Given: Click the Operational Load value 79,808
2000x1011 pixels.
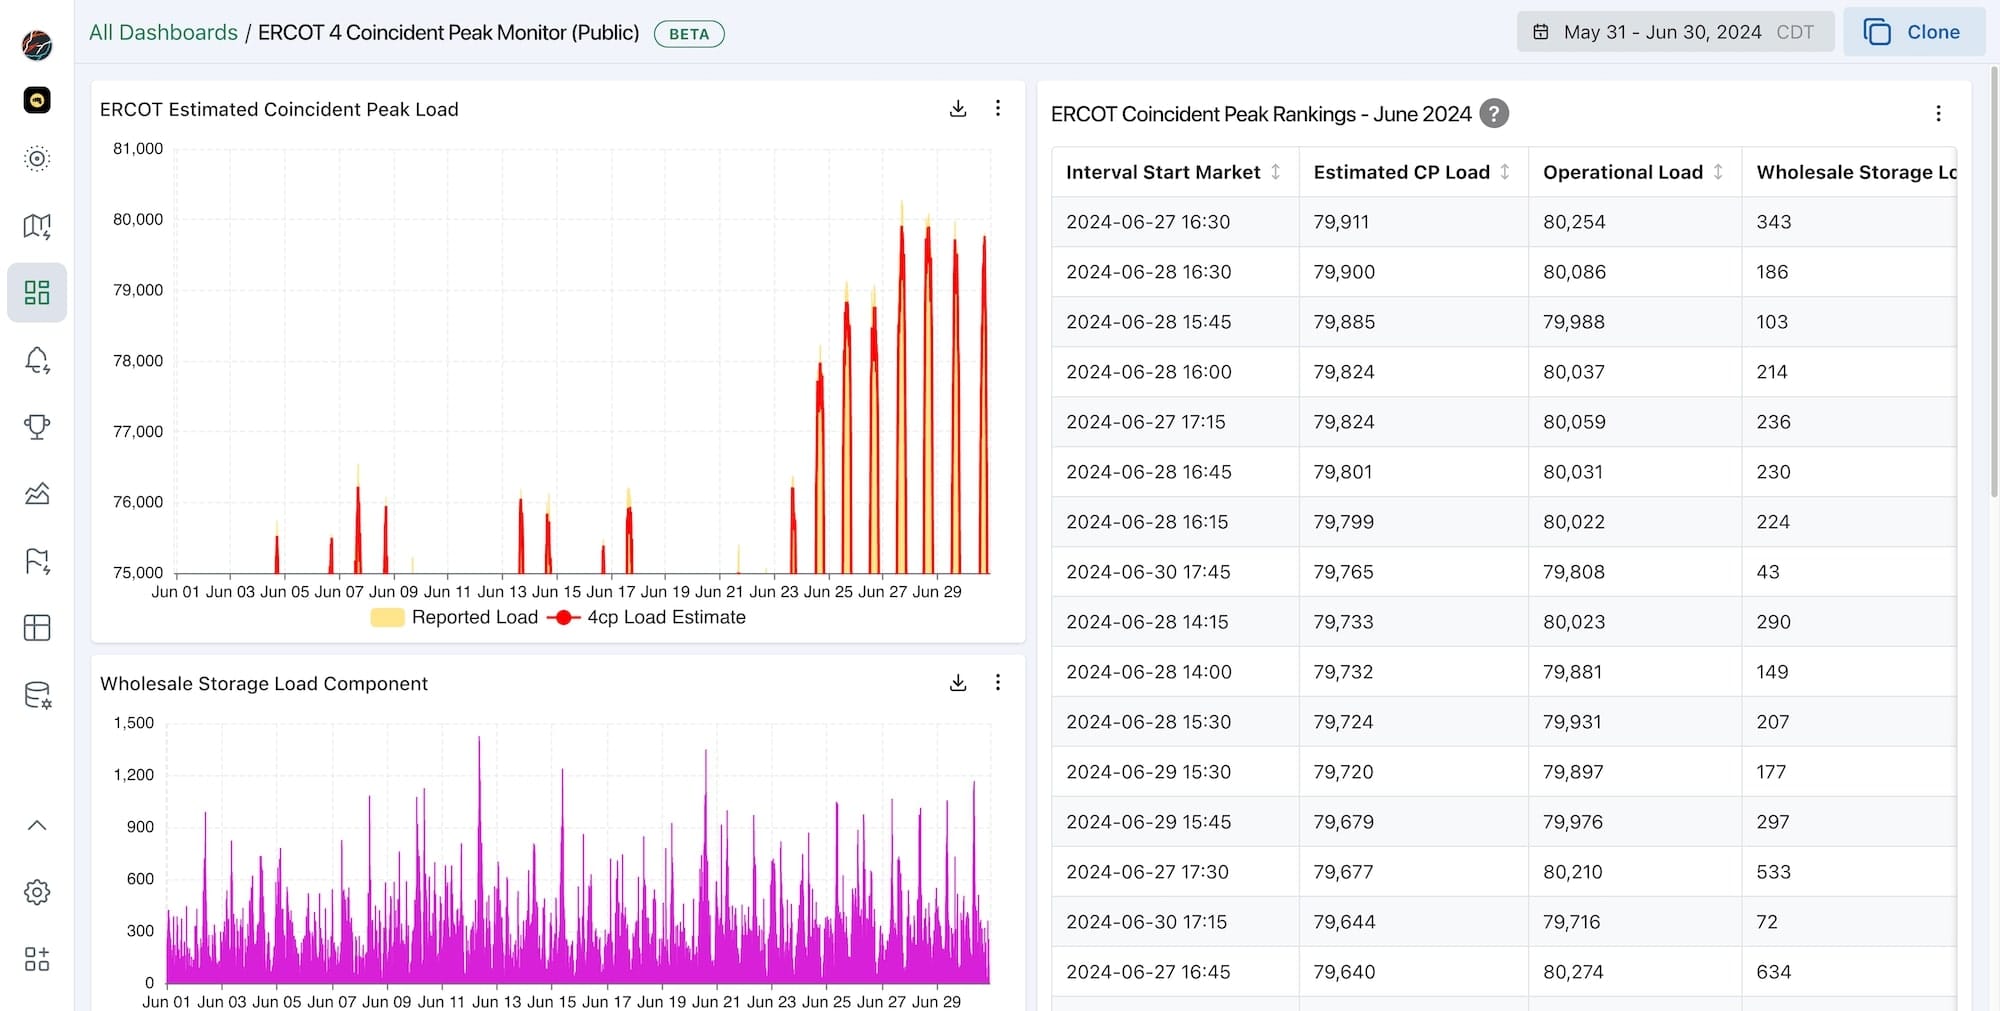Looking at the screenshot, I should 1574,572.
